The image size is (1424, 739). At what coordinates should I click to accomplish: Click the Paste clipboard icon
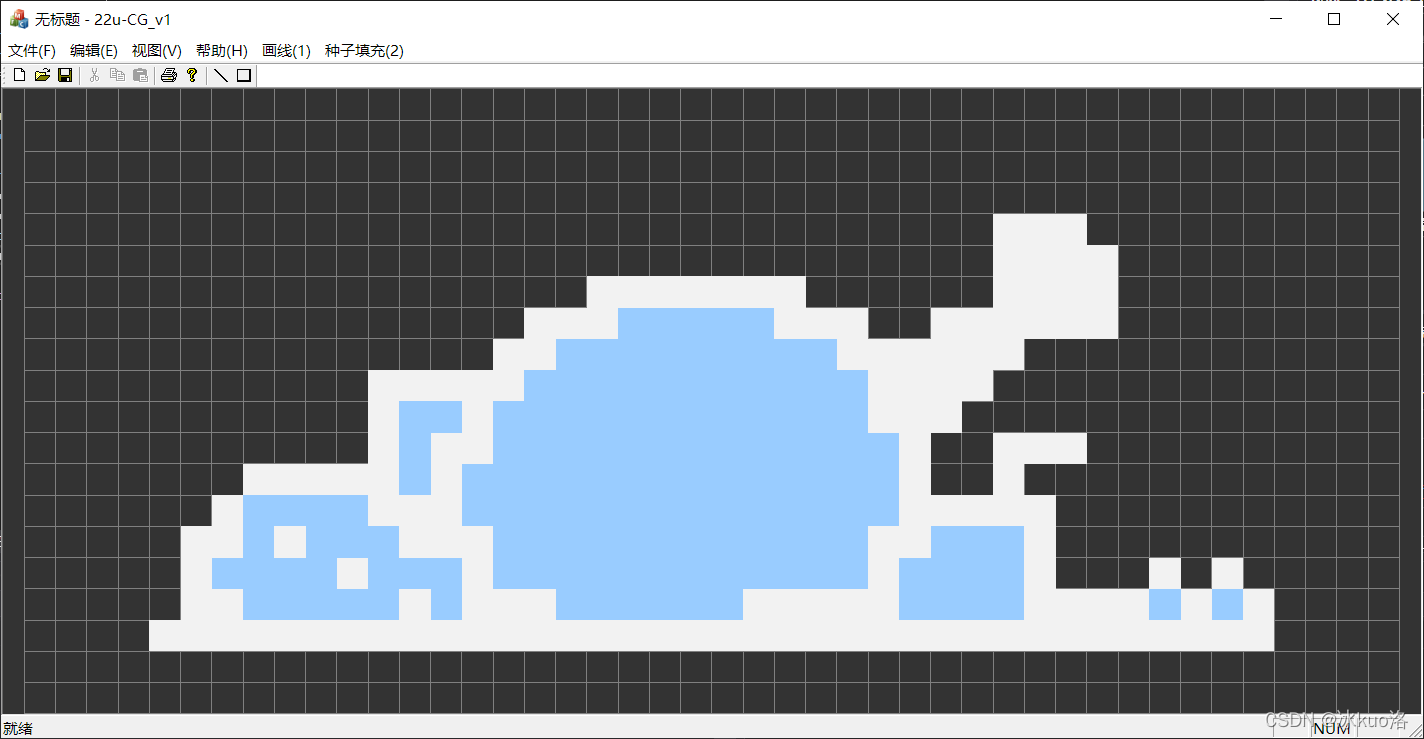(x=140, y=75)
